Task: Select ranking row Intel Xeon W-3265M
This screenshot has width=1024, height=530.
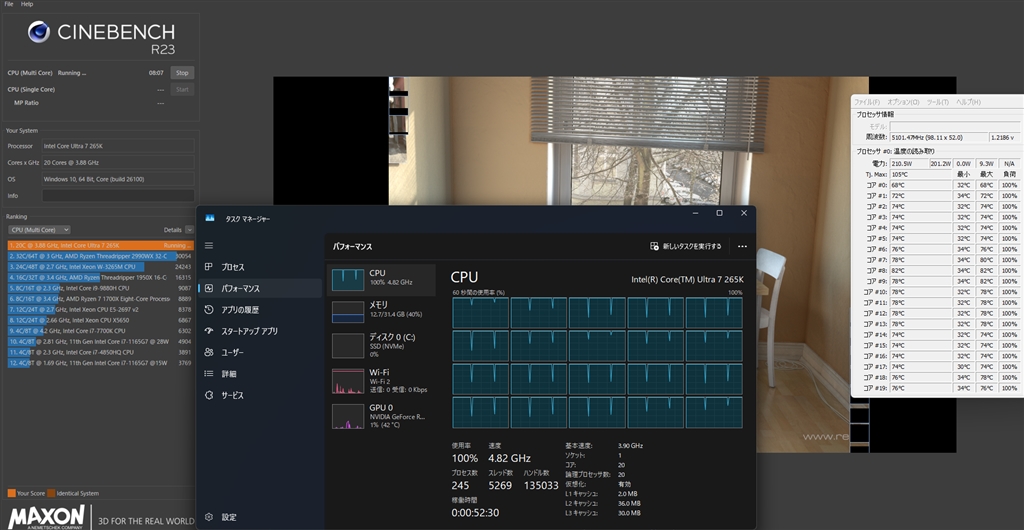Action: [101, 266]
